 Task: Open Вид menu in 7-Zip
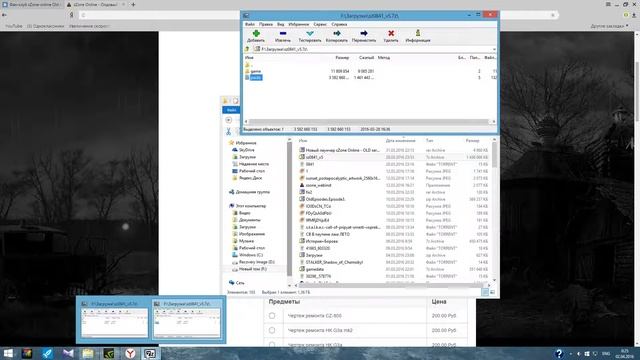click(281, 24)
